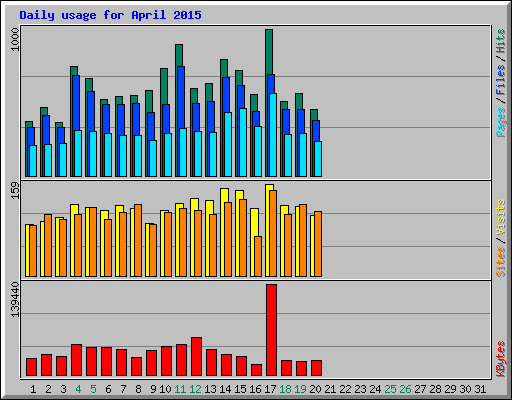Select day 27 on the date axis

(420, 389)
